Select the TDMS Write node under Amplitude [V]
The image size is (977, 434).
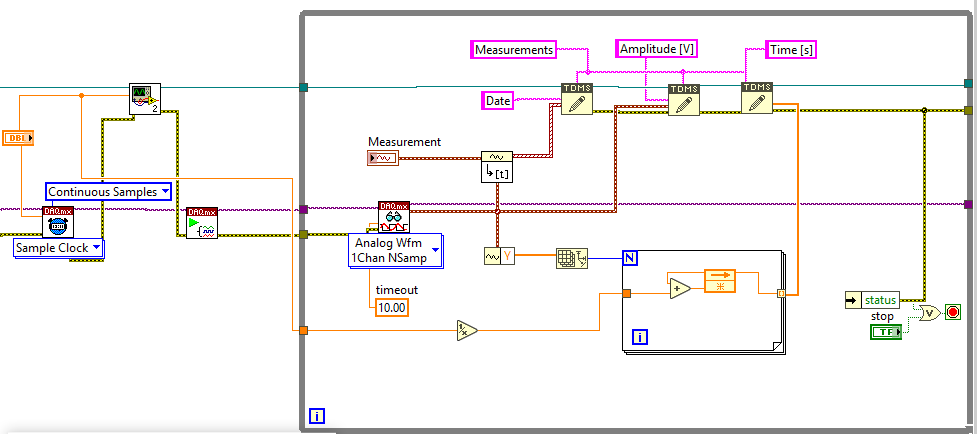click(684, 100)
